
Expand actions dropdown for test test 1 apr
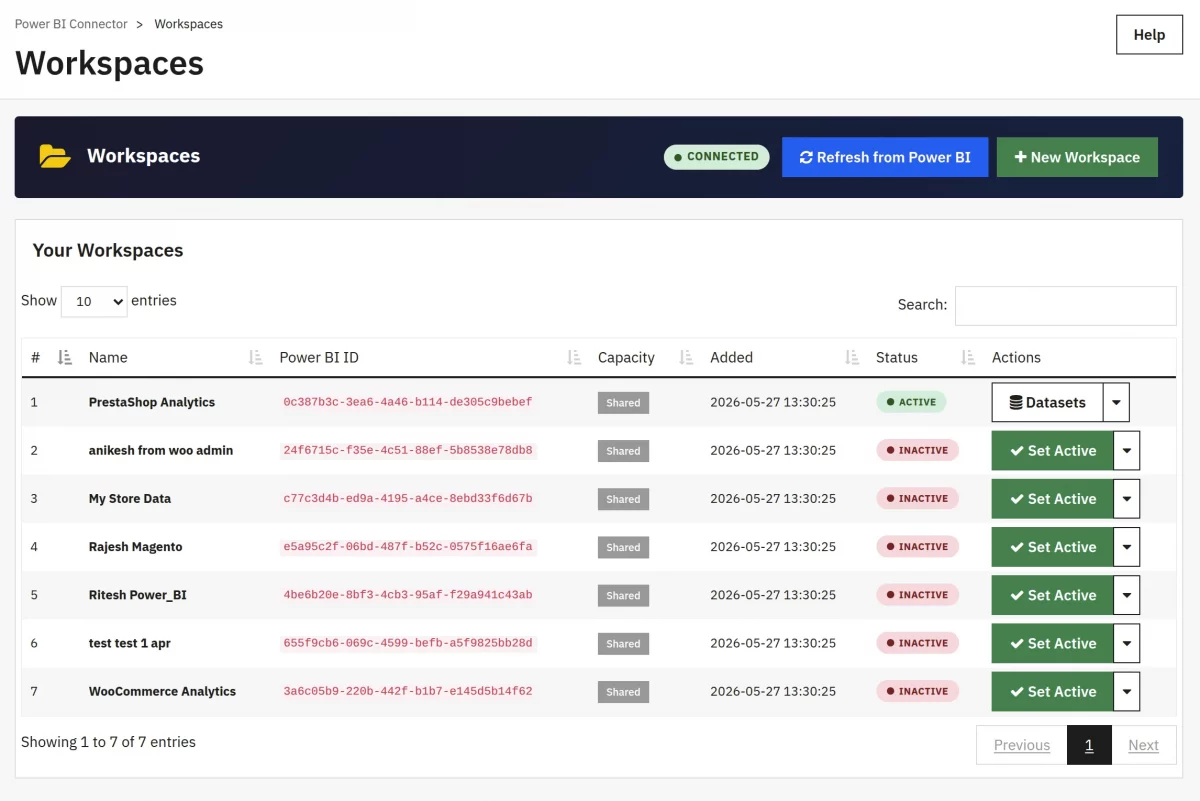(1126, 643)
